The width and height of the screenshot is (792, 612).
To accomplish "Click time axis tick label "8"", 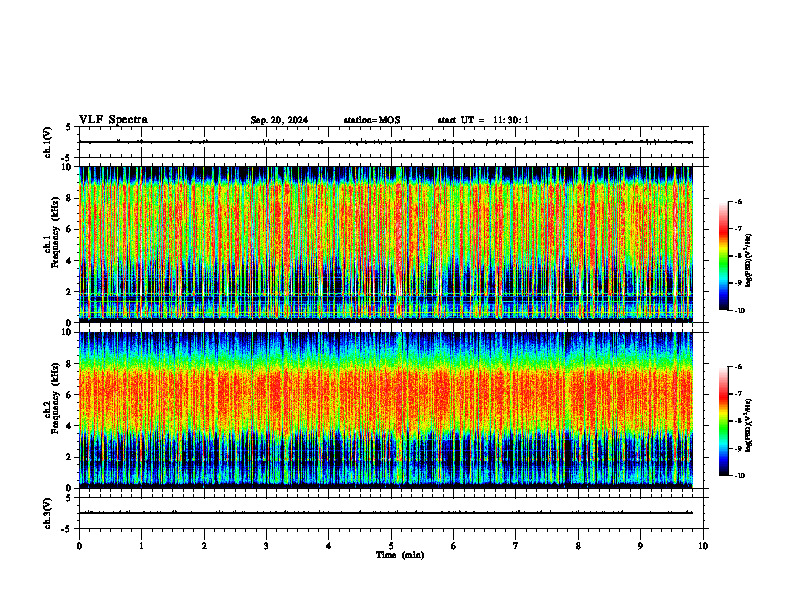I will tap(578, 546).
